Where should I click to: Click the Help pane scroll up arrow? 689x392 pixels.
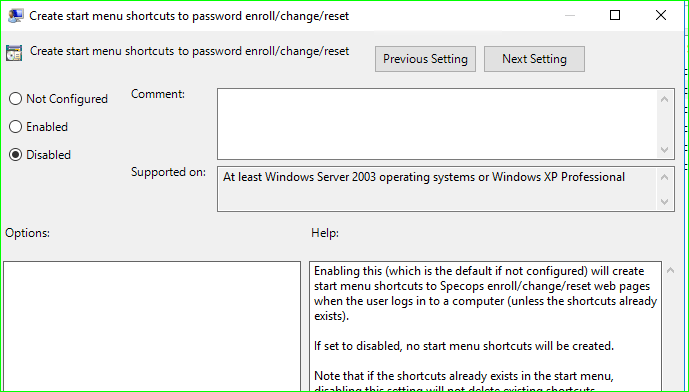pos(671,270)
